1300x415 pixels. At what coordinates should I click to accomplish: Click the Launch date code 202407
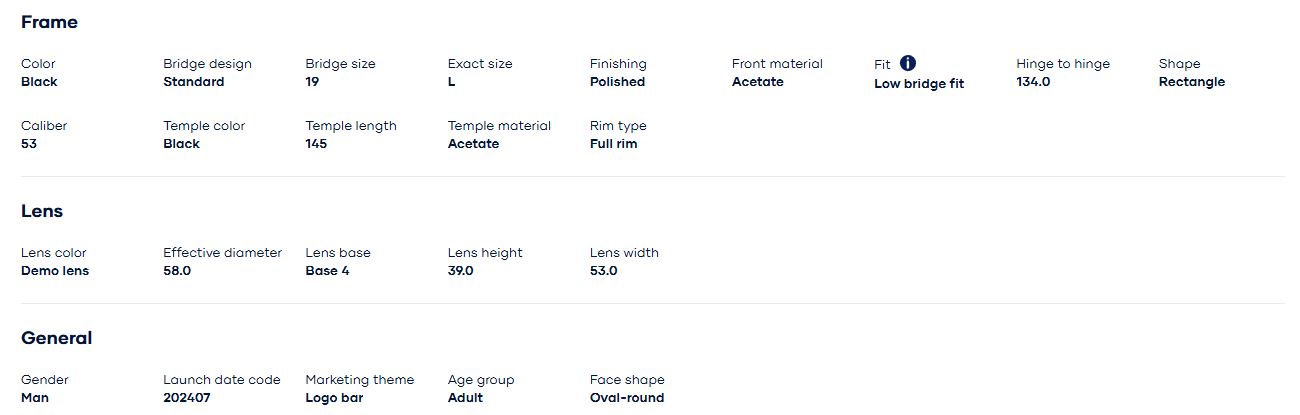point(187,398)
